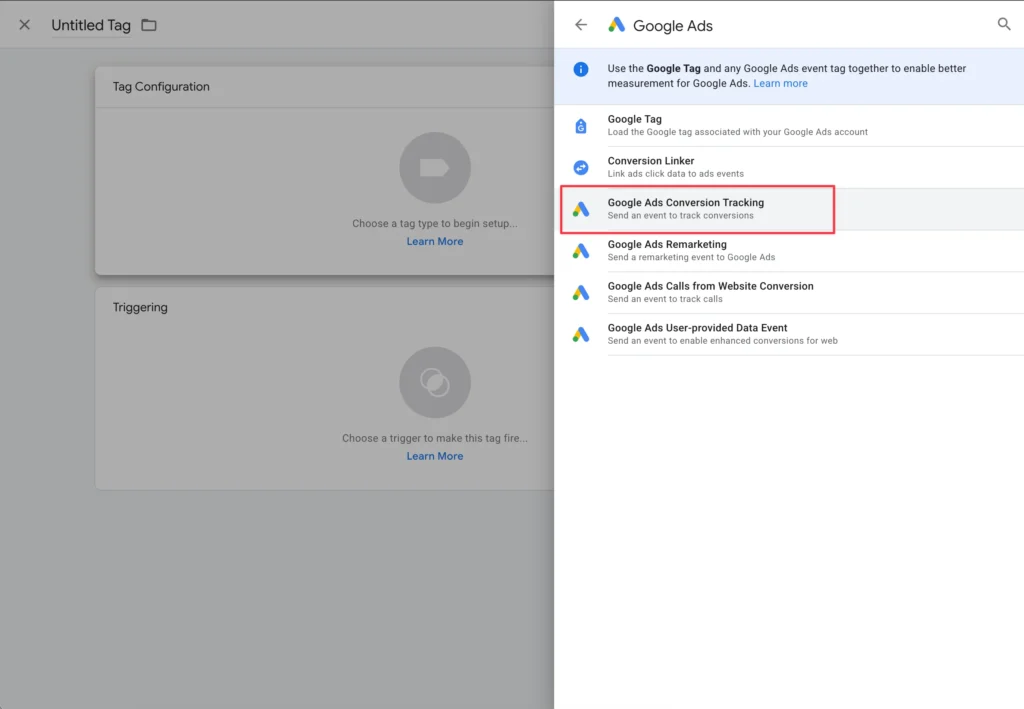Close the Untitled Tag editor
Viewport: 1024px width, 709px height.
[x=25, y=25]
